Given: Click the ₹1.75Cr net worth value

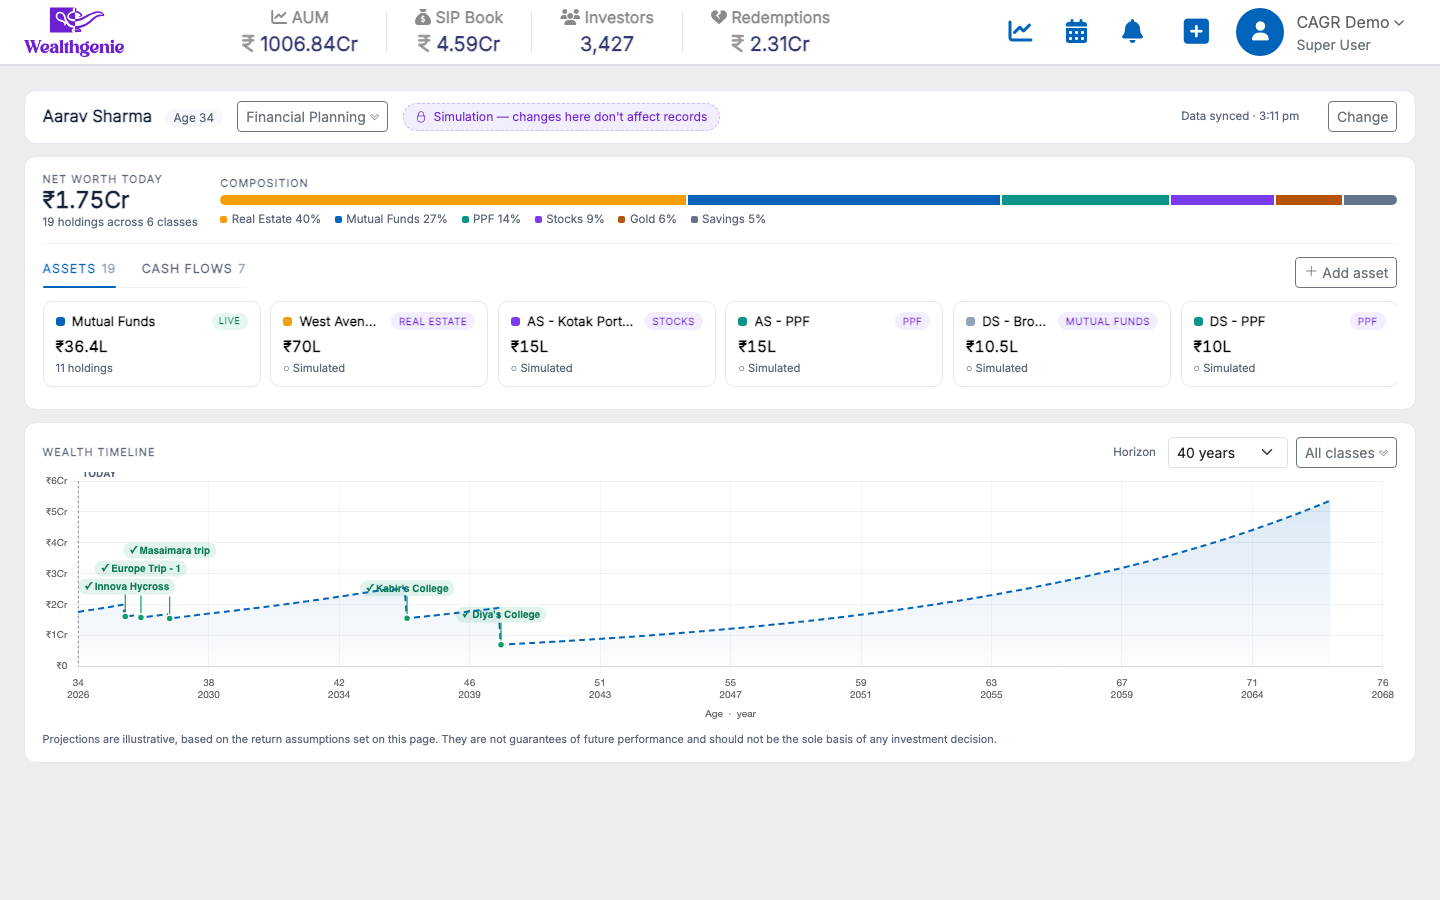Looking at the screenshot, I should (x=86, y=200).
